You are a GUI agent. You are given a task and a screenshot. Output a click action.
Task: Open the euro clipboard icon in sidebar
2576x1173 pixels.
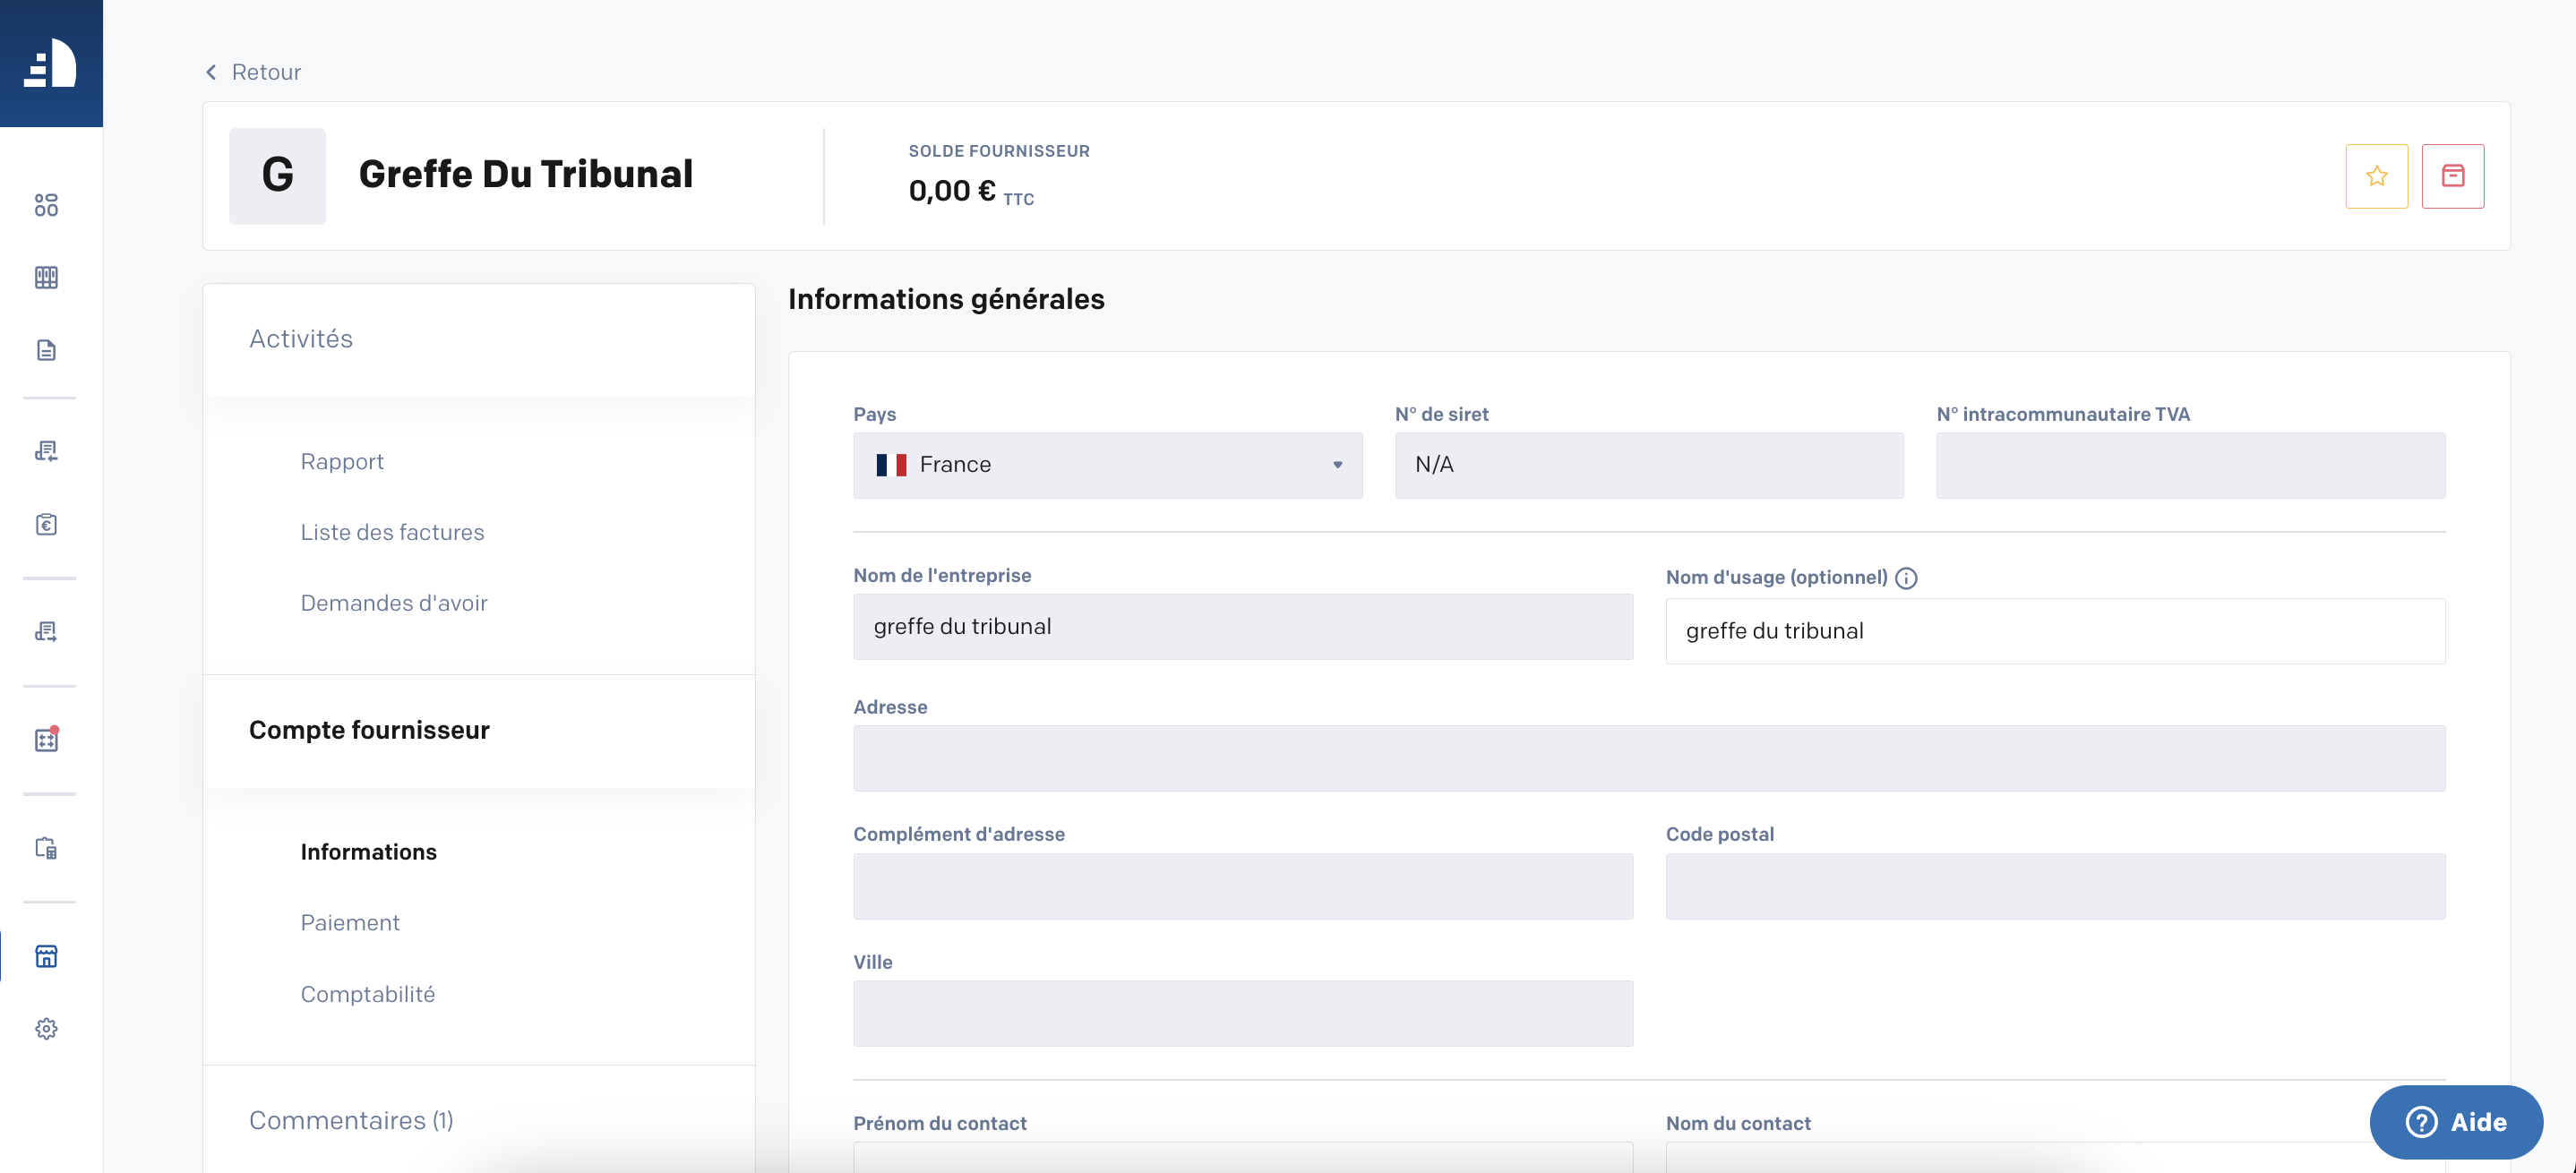[46, 524]
